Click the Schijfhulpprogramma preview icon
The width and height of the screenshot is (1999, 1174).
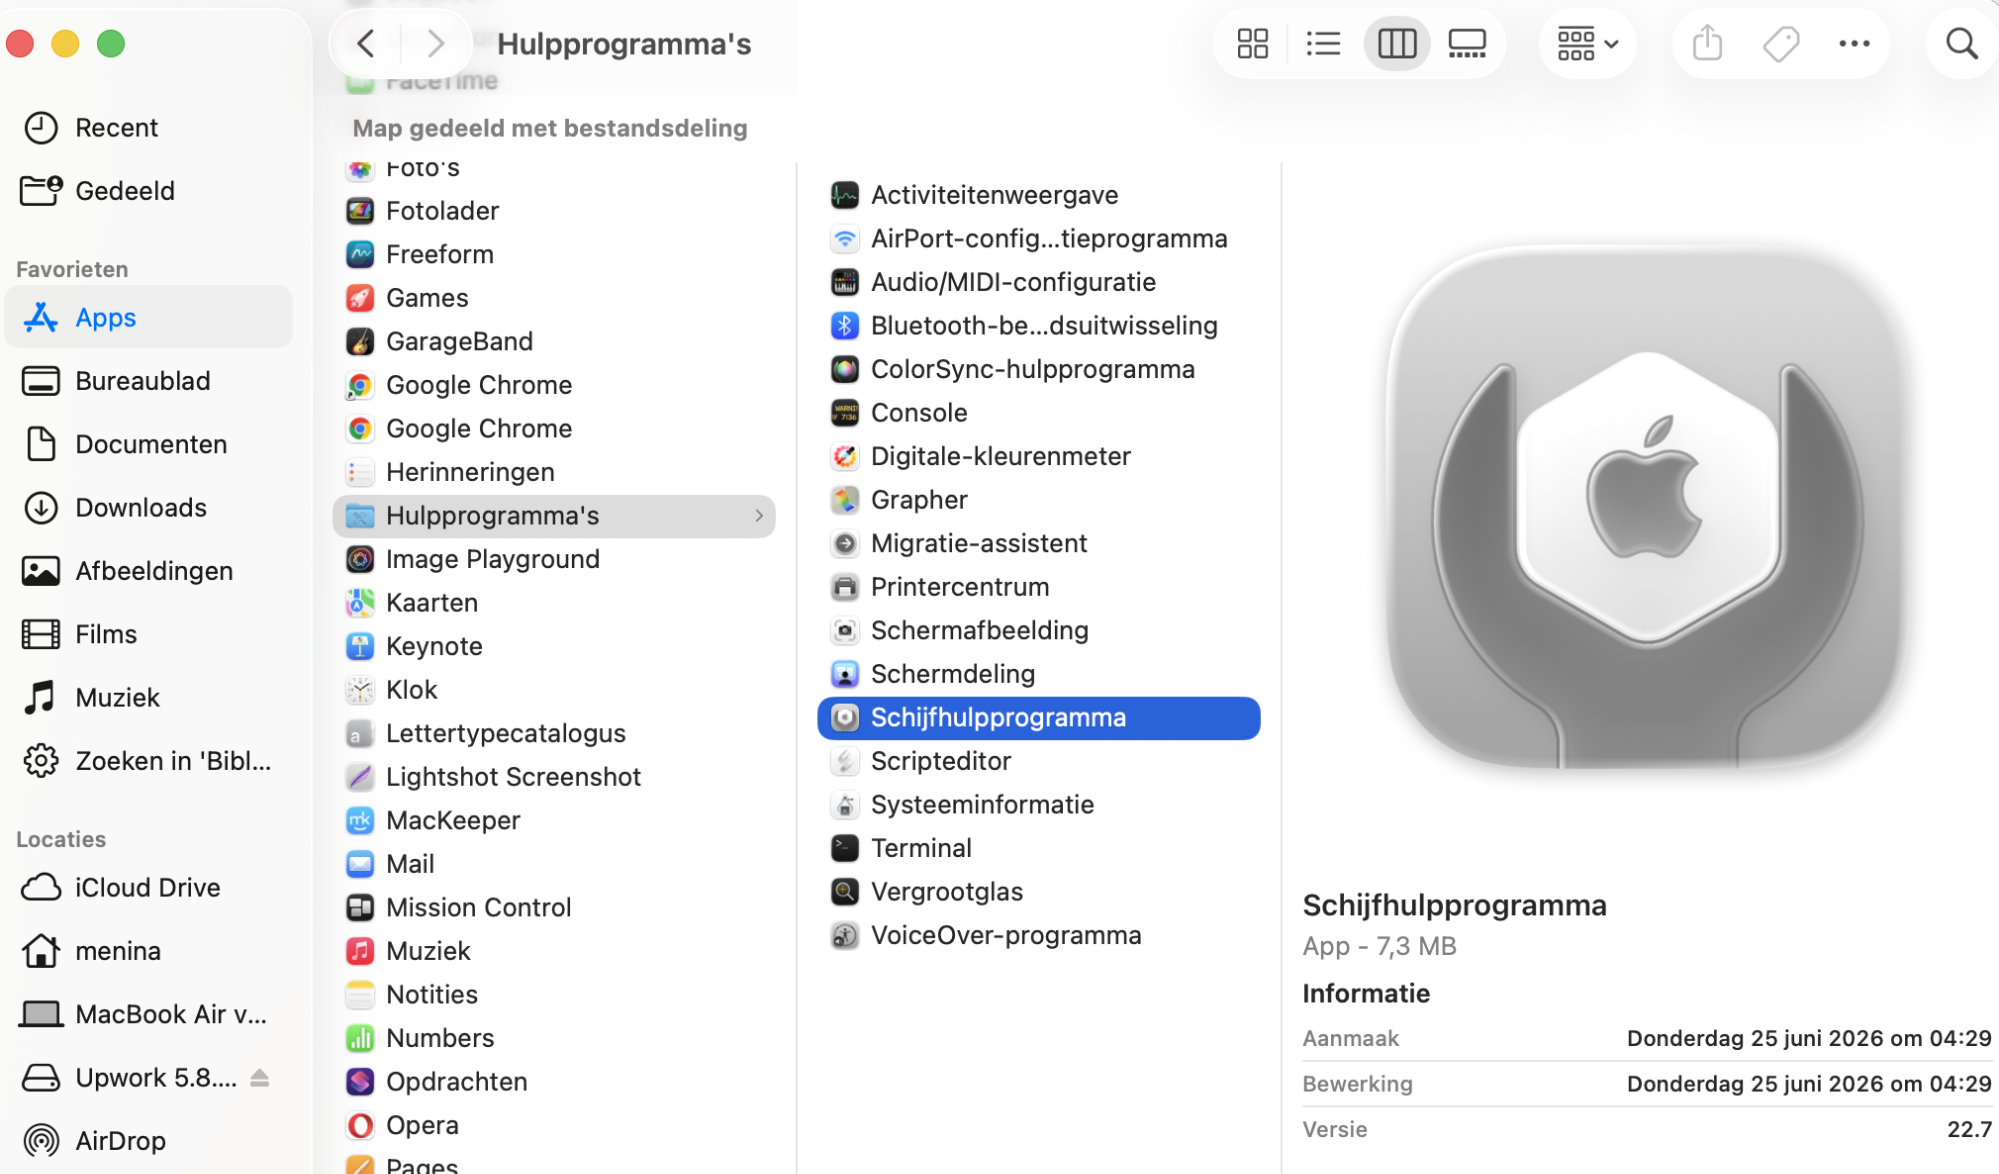coord(1645,507)
